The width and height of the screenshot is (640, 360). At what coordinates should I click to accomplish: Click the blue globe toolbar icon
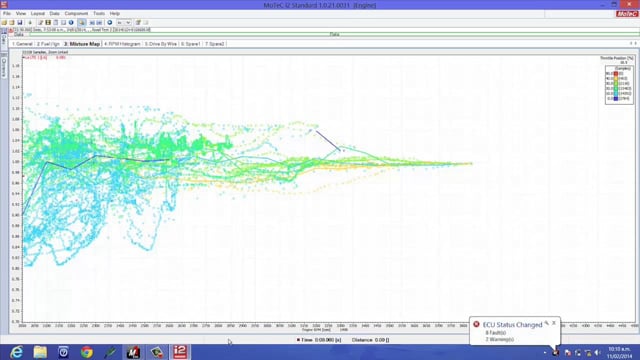coord(109,22)
